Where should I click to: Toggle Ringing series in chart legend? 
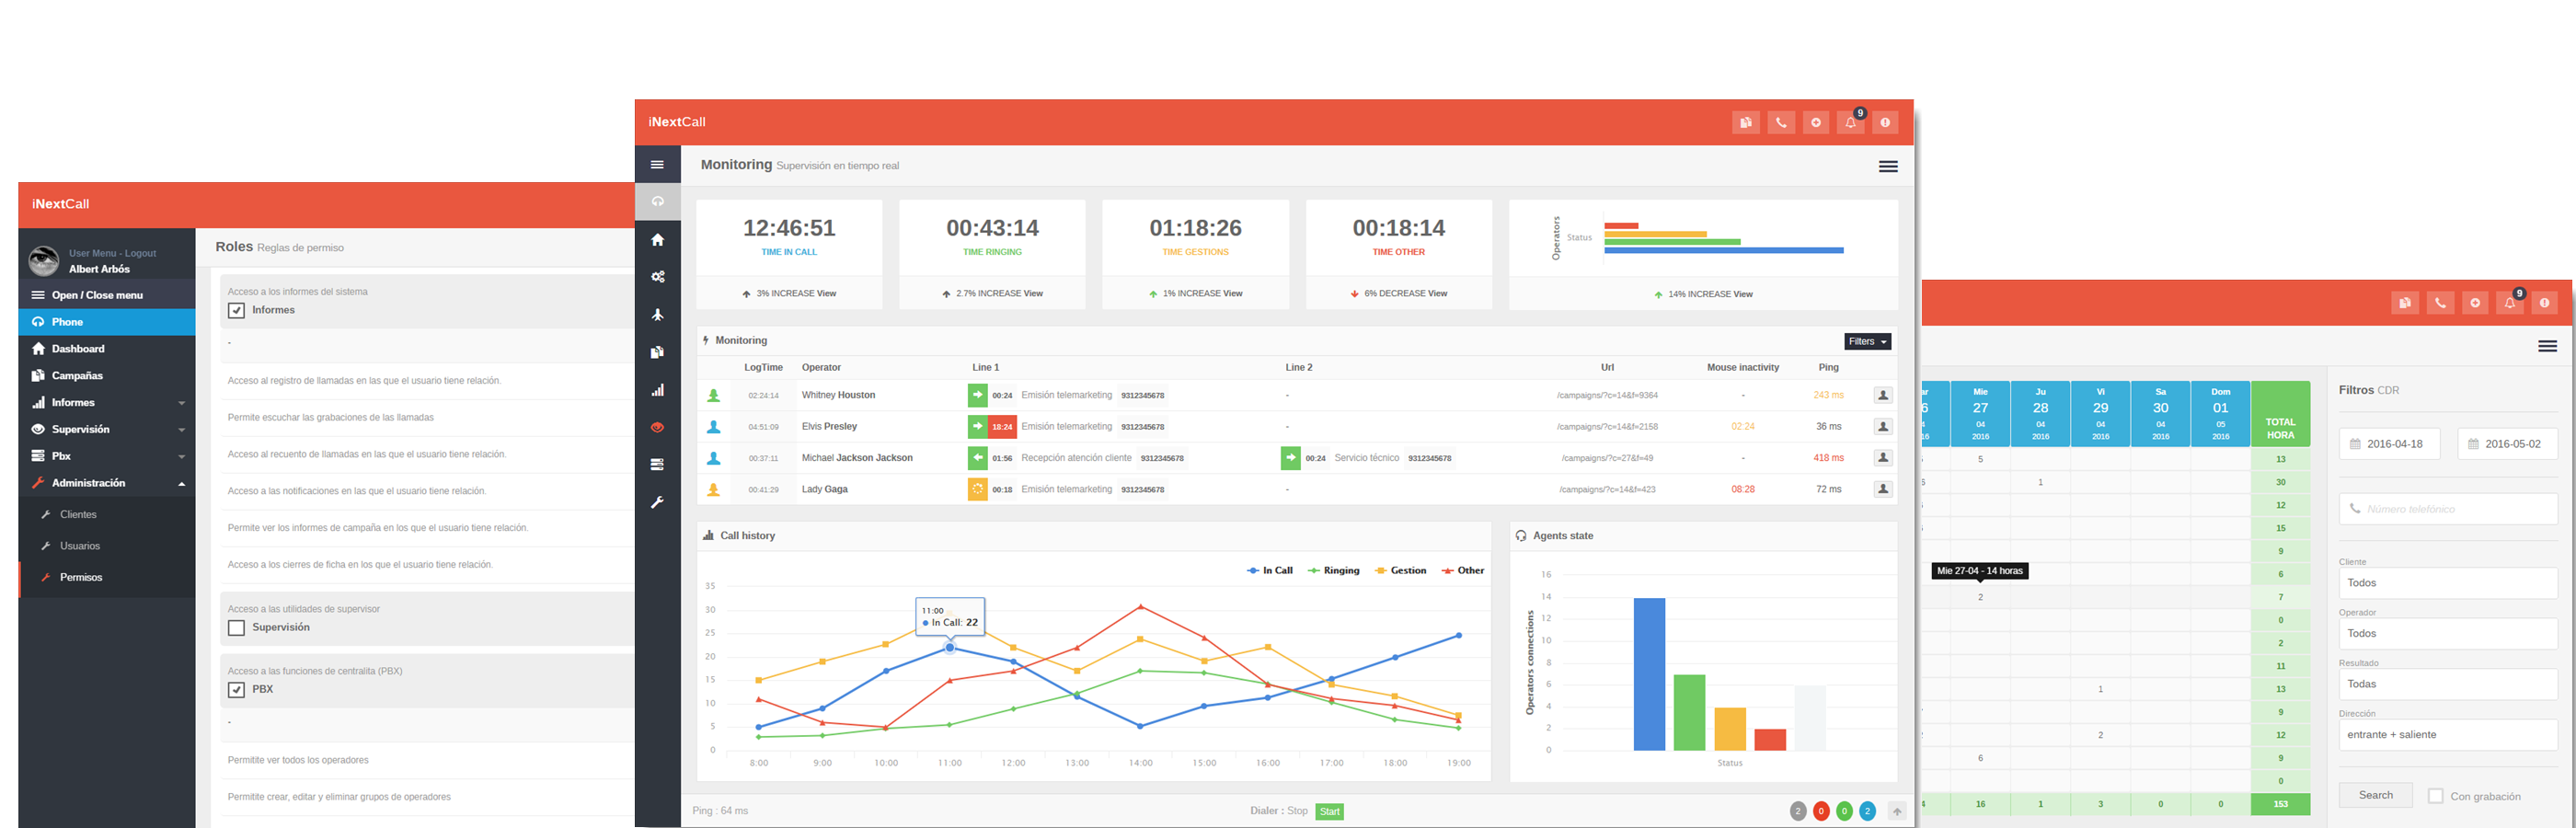click(1334, 571)
